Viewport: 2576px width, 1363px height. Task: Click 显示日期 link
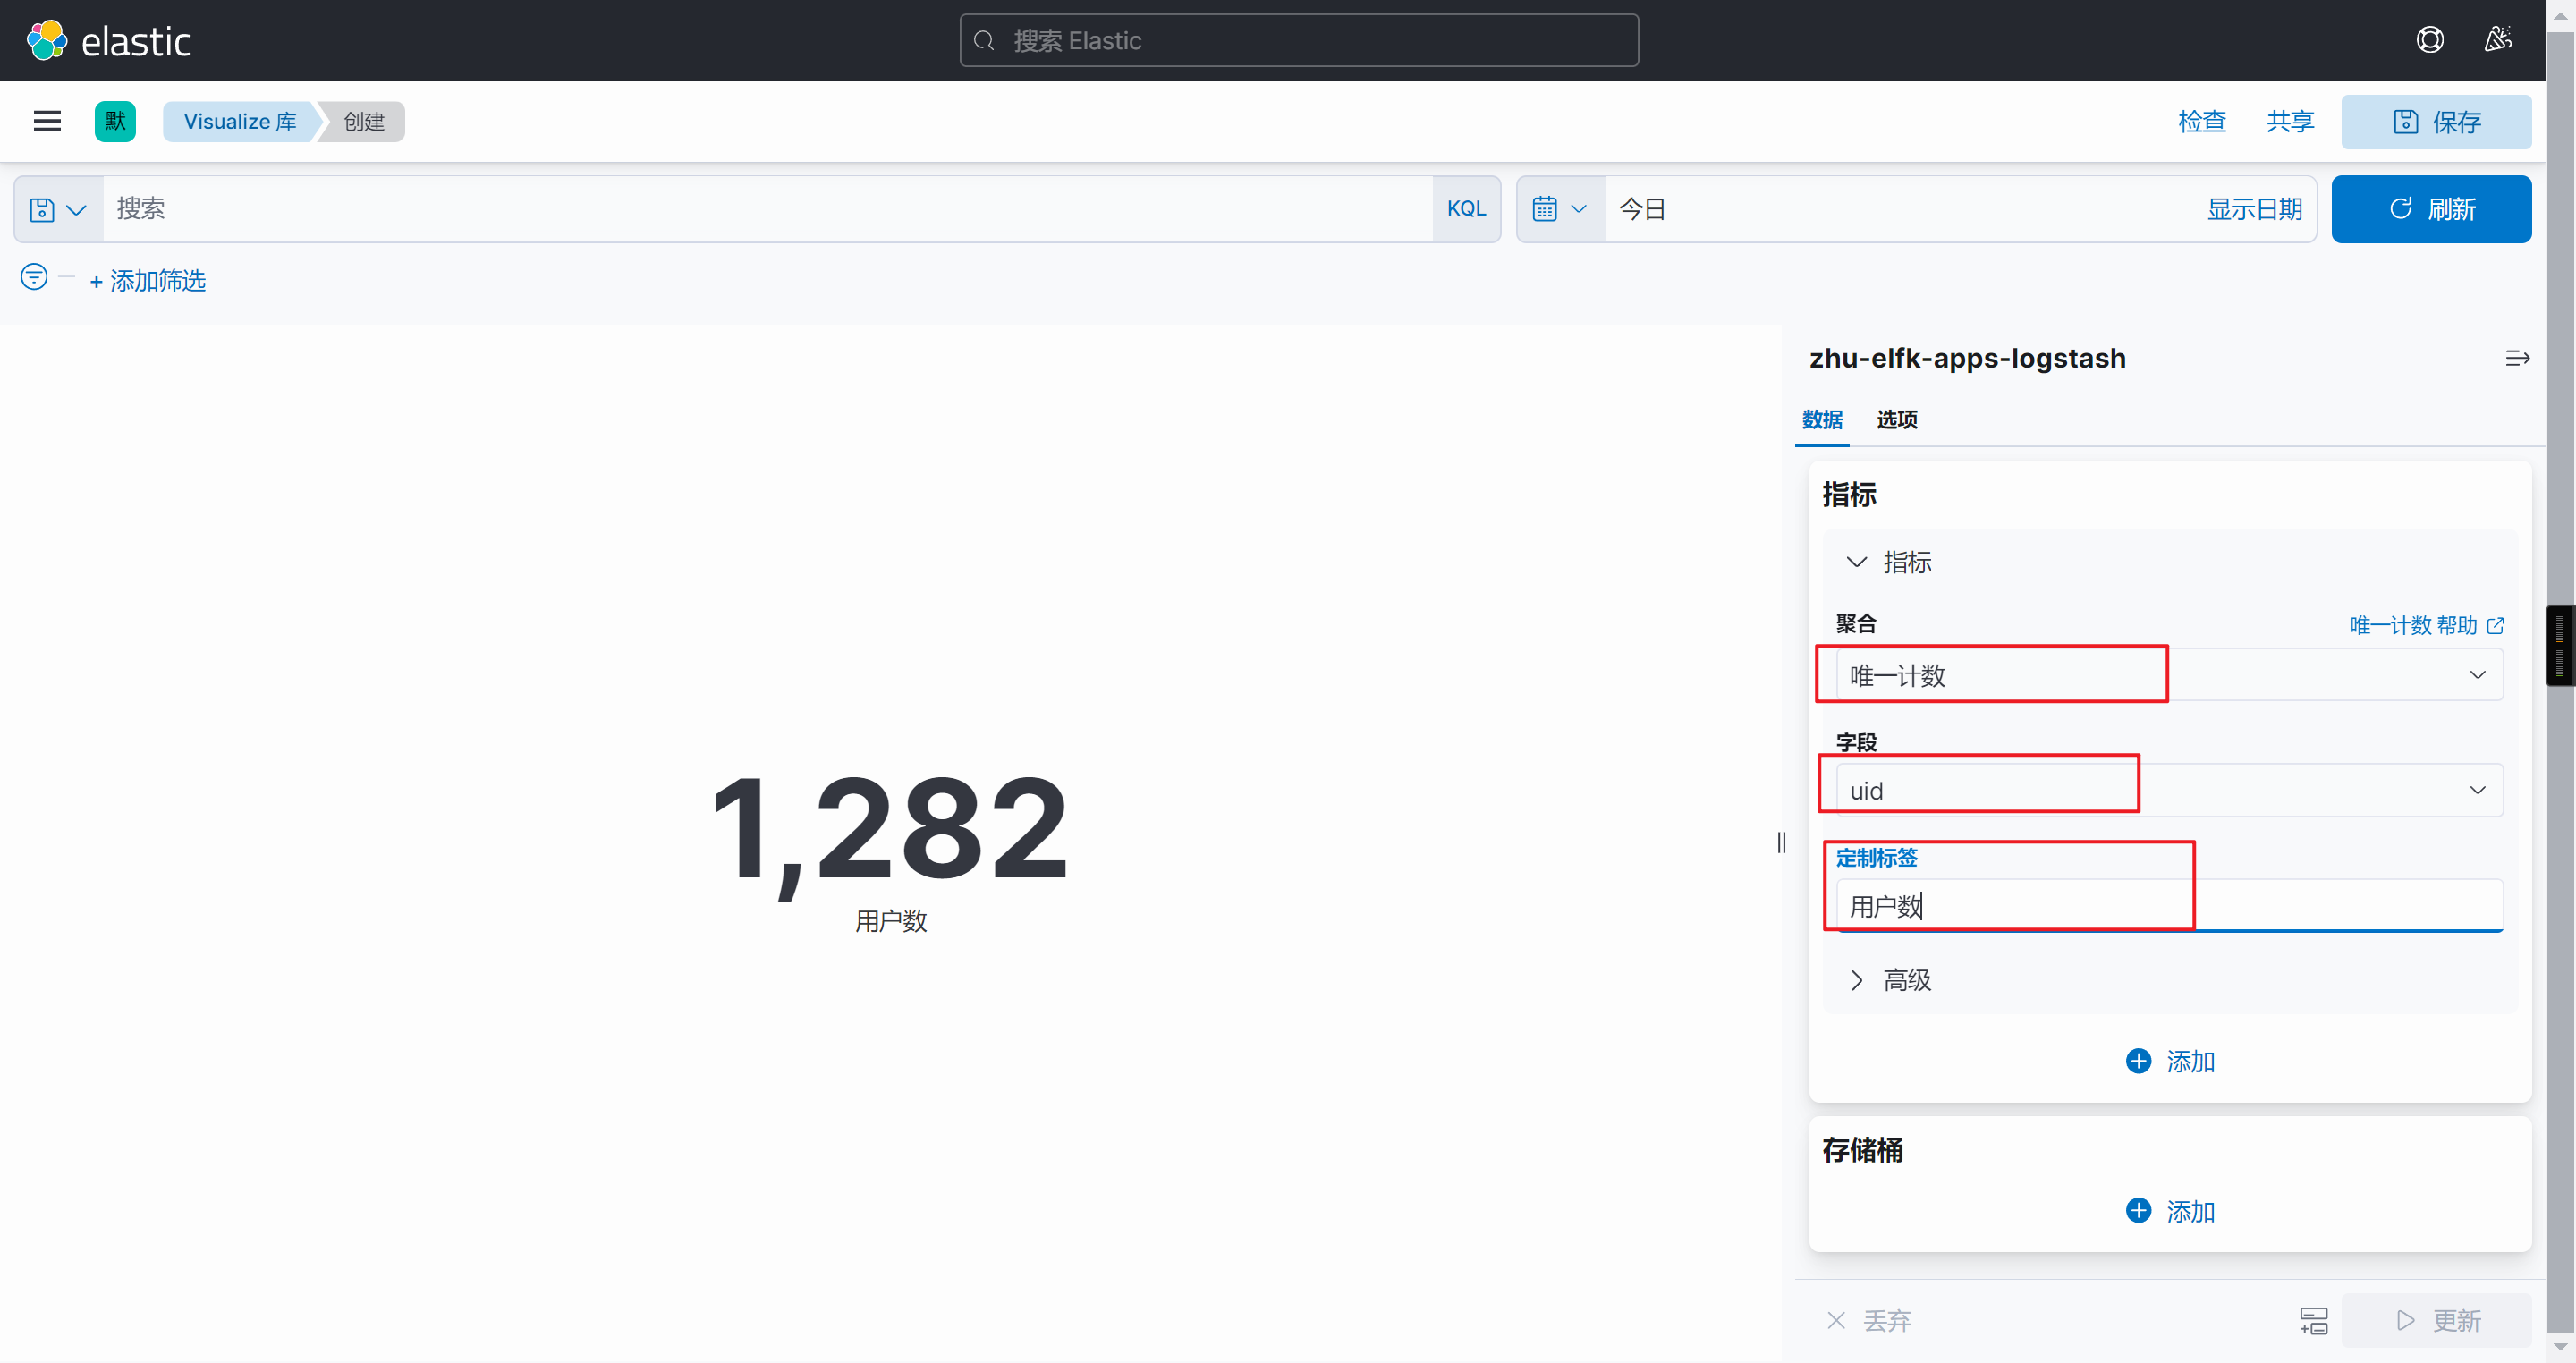[2254, 209]
